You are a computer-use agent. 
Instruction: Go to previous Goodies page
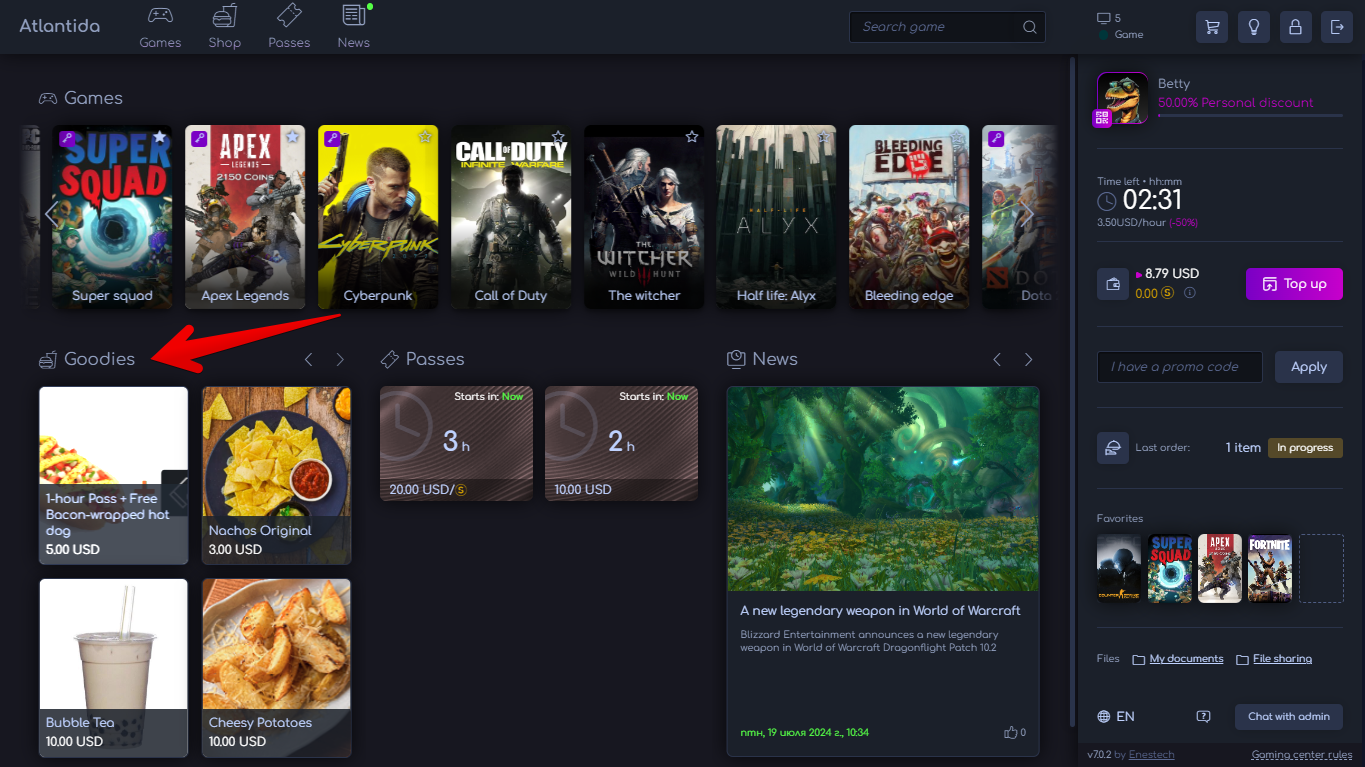coord(309,359)
